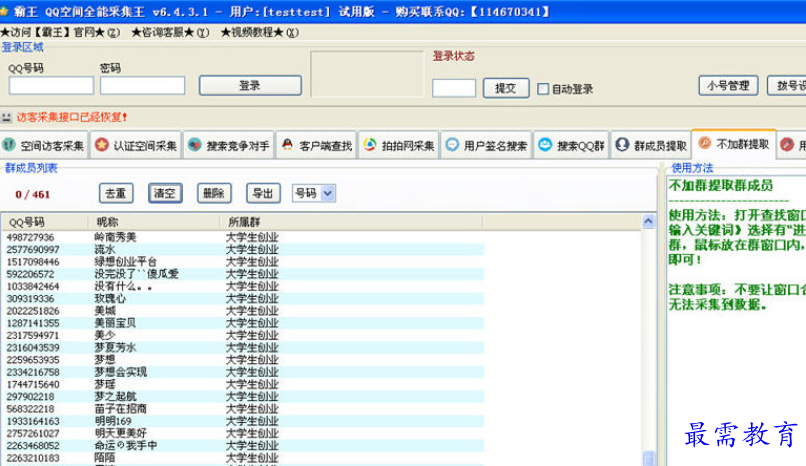Click the globe icon on 空间访客采集 tab
This screenshot has height=466, width=806.
click(x=9, y=145)
